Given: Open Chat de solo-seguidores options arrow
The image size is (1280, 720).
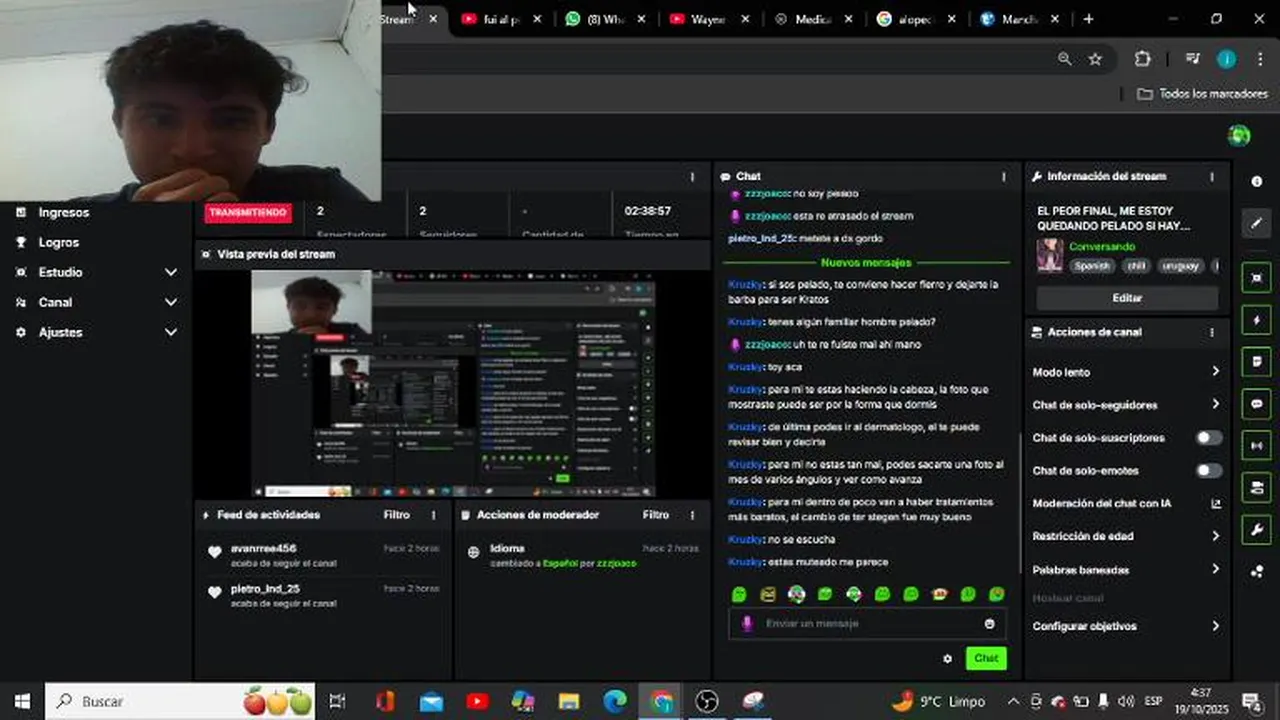Looking at the screenshot, I should coord(1216,405).
